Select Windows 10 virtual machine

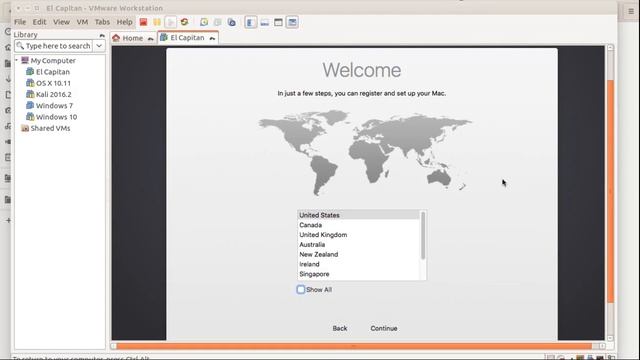point(56,117)
